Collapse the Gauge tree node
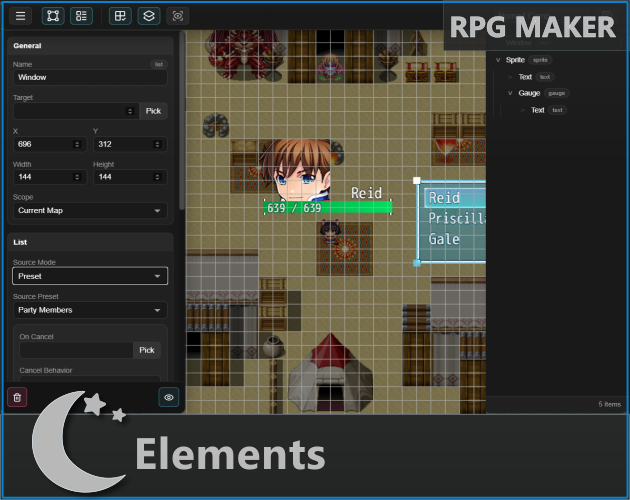This screenshot has width=630, height=500. 510,93
